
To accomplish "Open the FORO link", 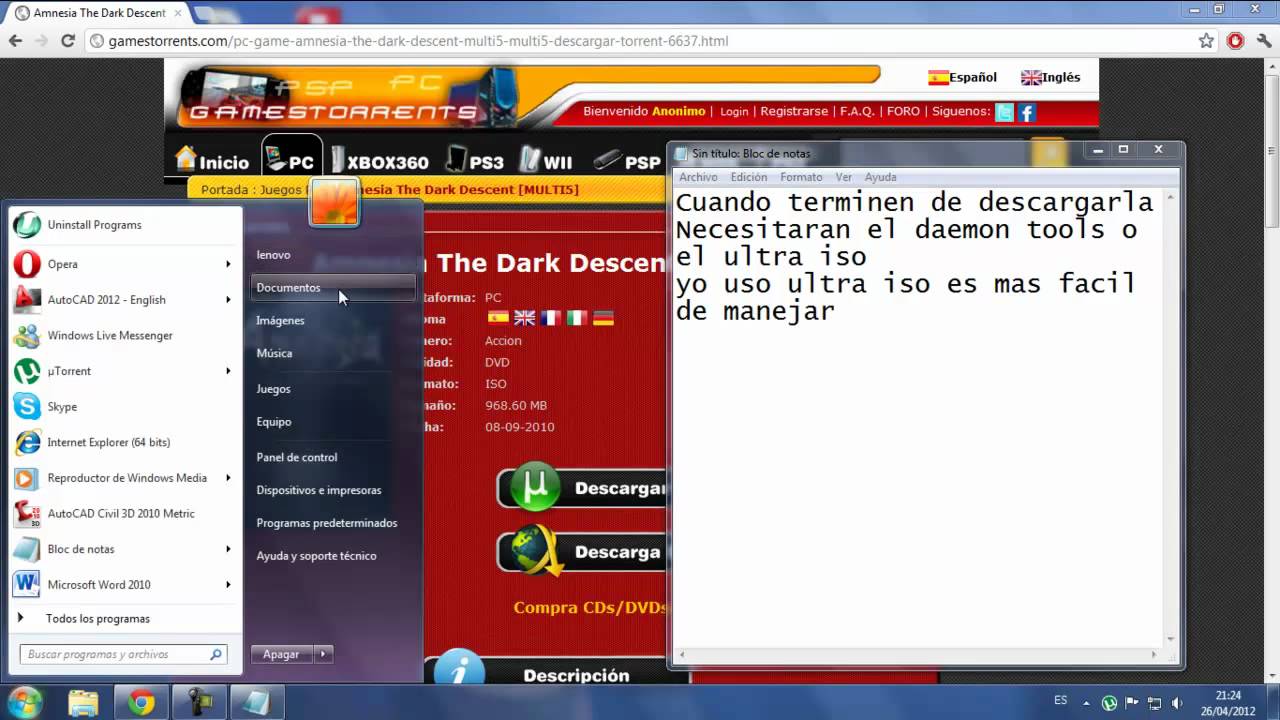I will (903, 112).
